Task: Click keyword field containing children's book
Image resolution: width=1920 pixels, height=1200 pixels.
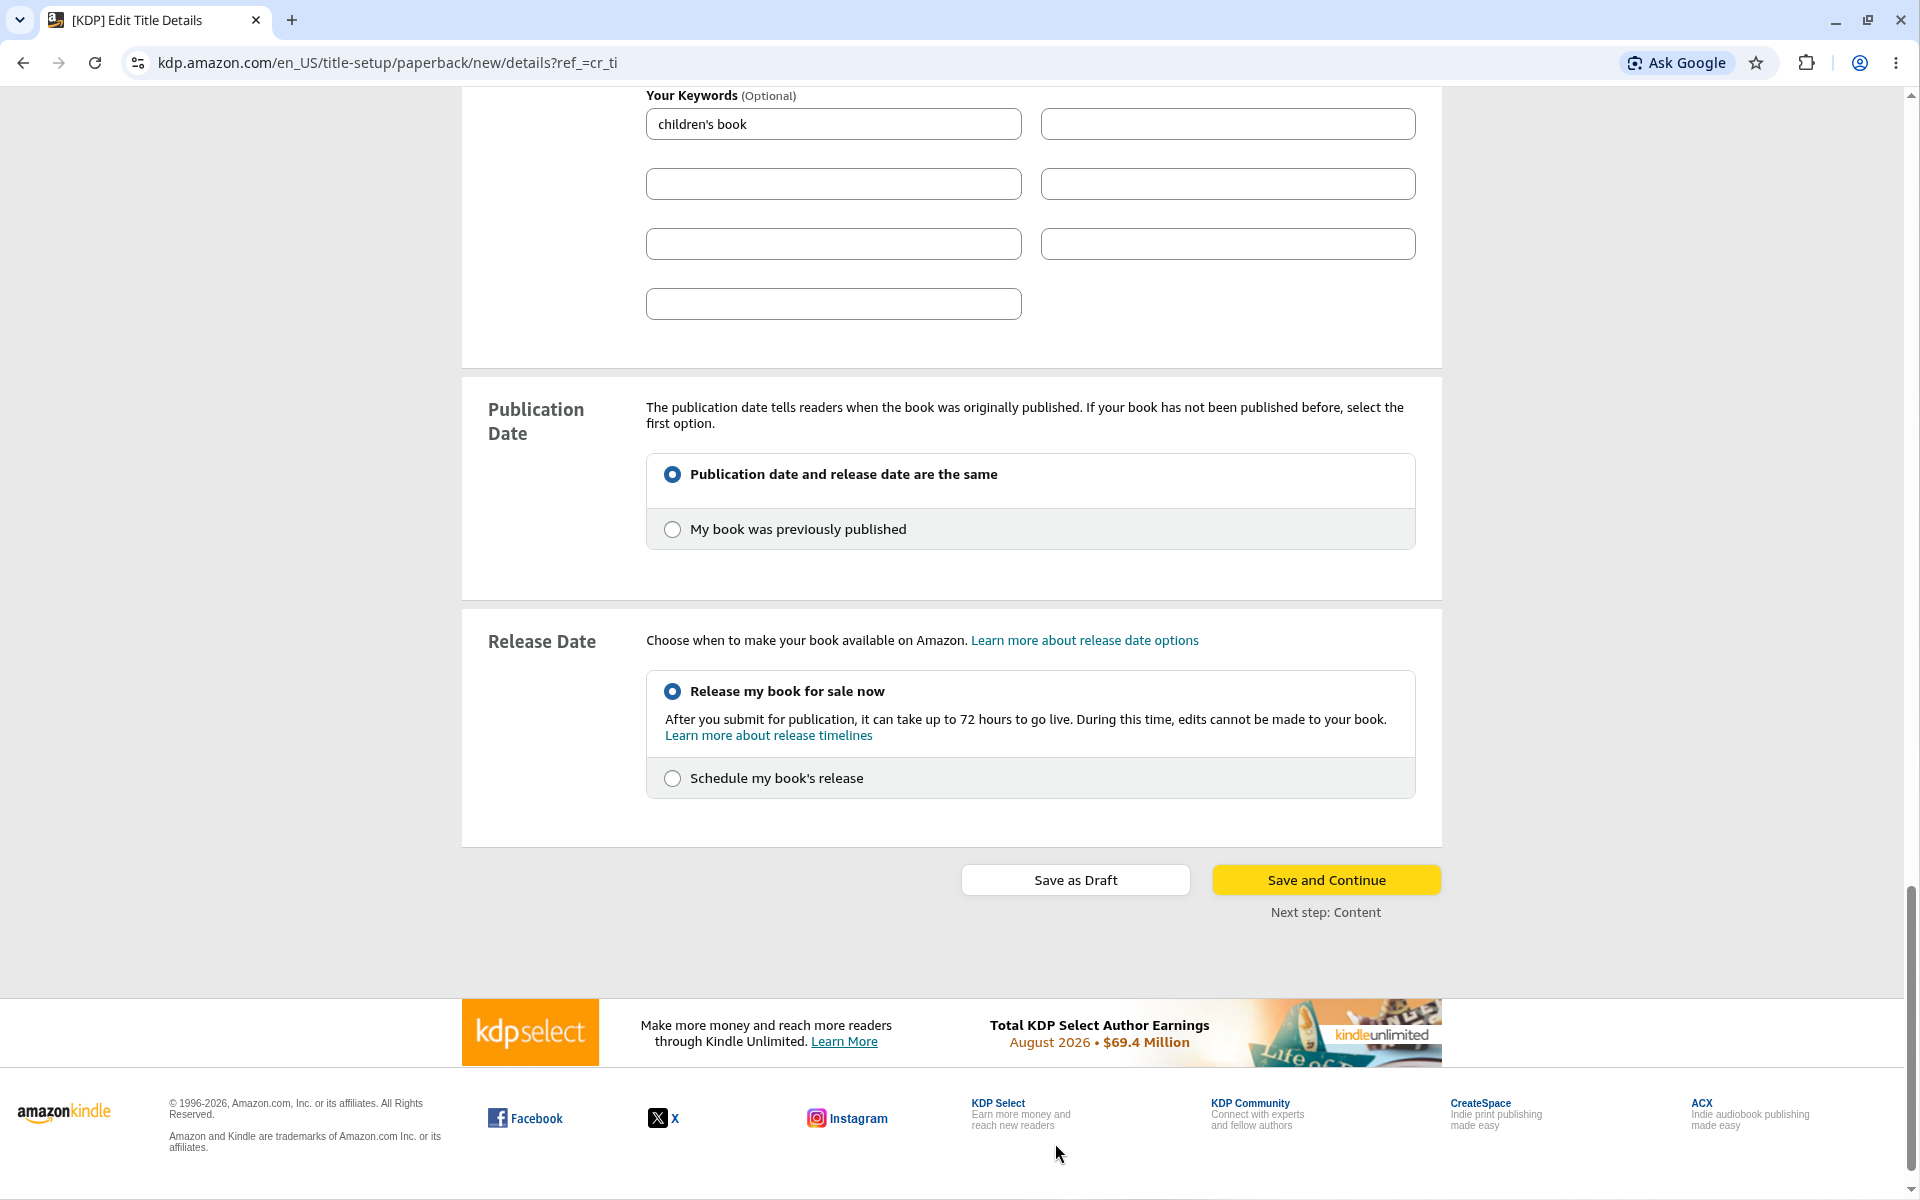Action: coord(833,124)
